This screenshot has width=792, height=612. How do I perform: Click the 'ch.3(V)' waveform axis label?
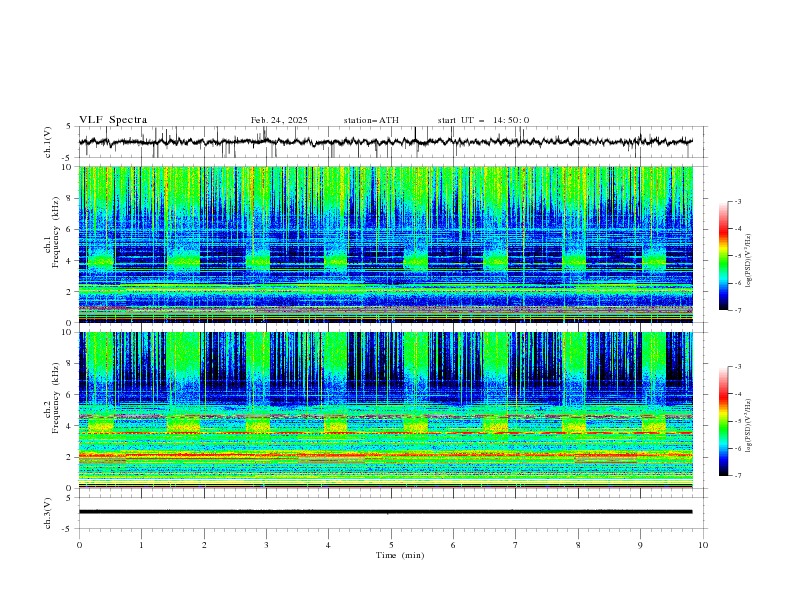click(x=48, y=513)
